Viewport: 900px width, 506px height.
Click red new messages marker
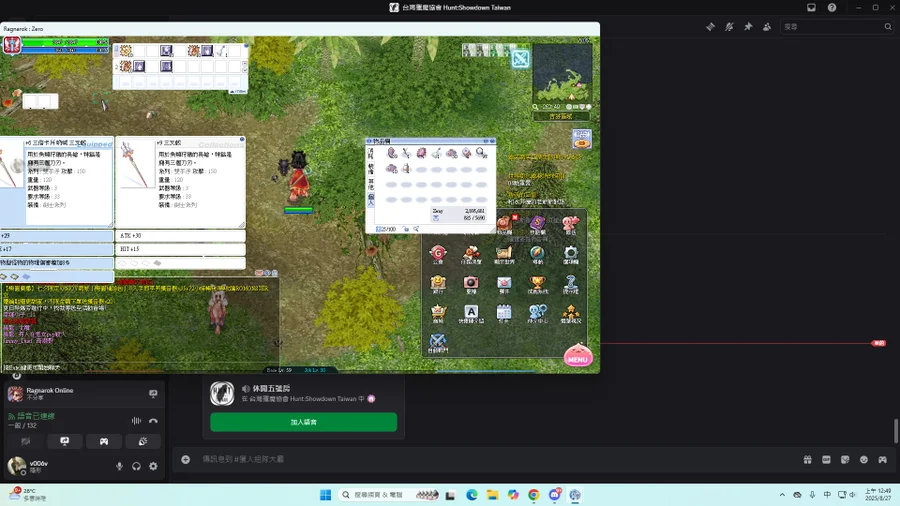878,343
